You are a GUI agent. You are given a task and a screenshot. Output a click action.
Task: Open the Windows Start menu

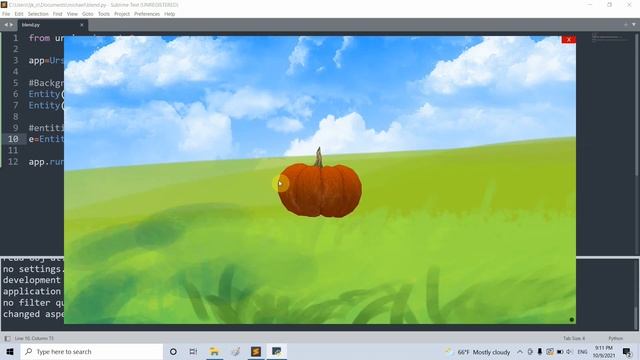(10, 351)
